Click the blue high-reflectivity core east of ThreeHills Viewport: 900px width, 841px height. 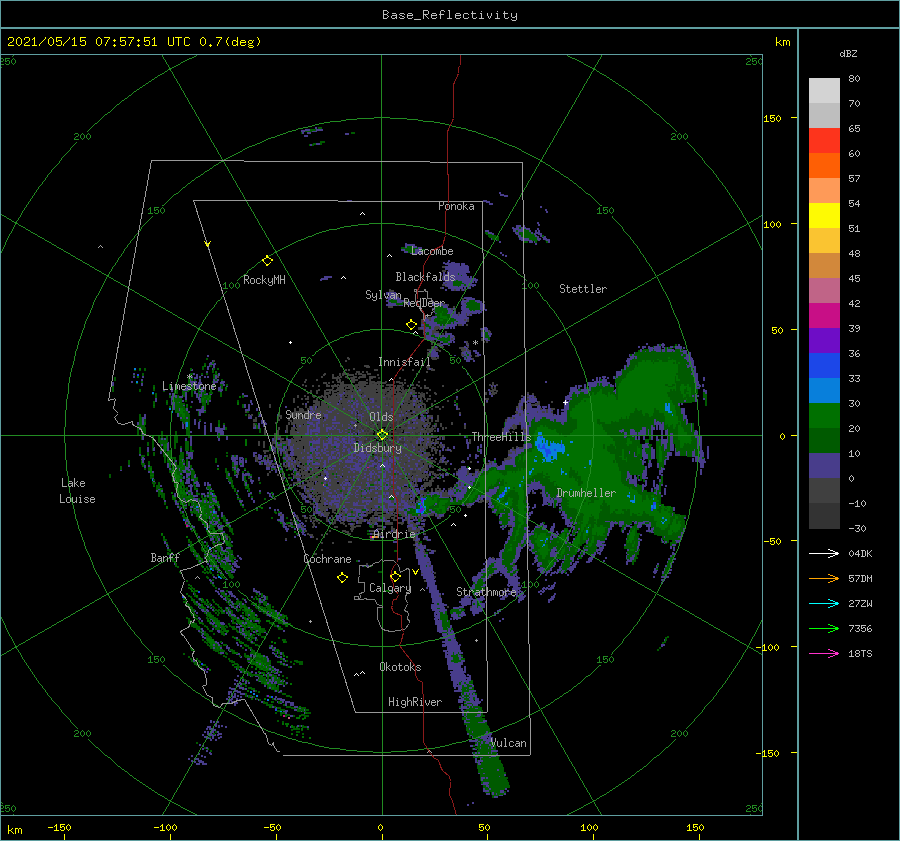549,448
